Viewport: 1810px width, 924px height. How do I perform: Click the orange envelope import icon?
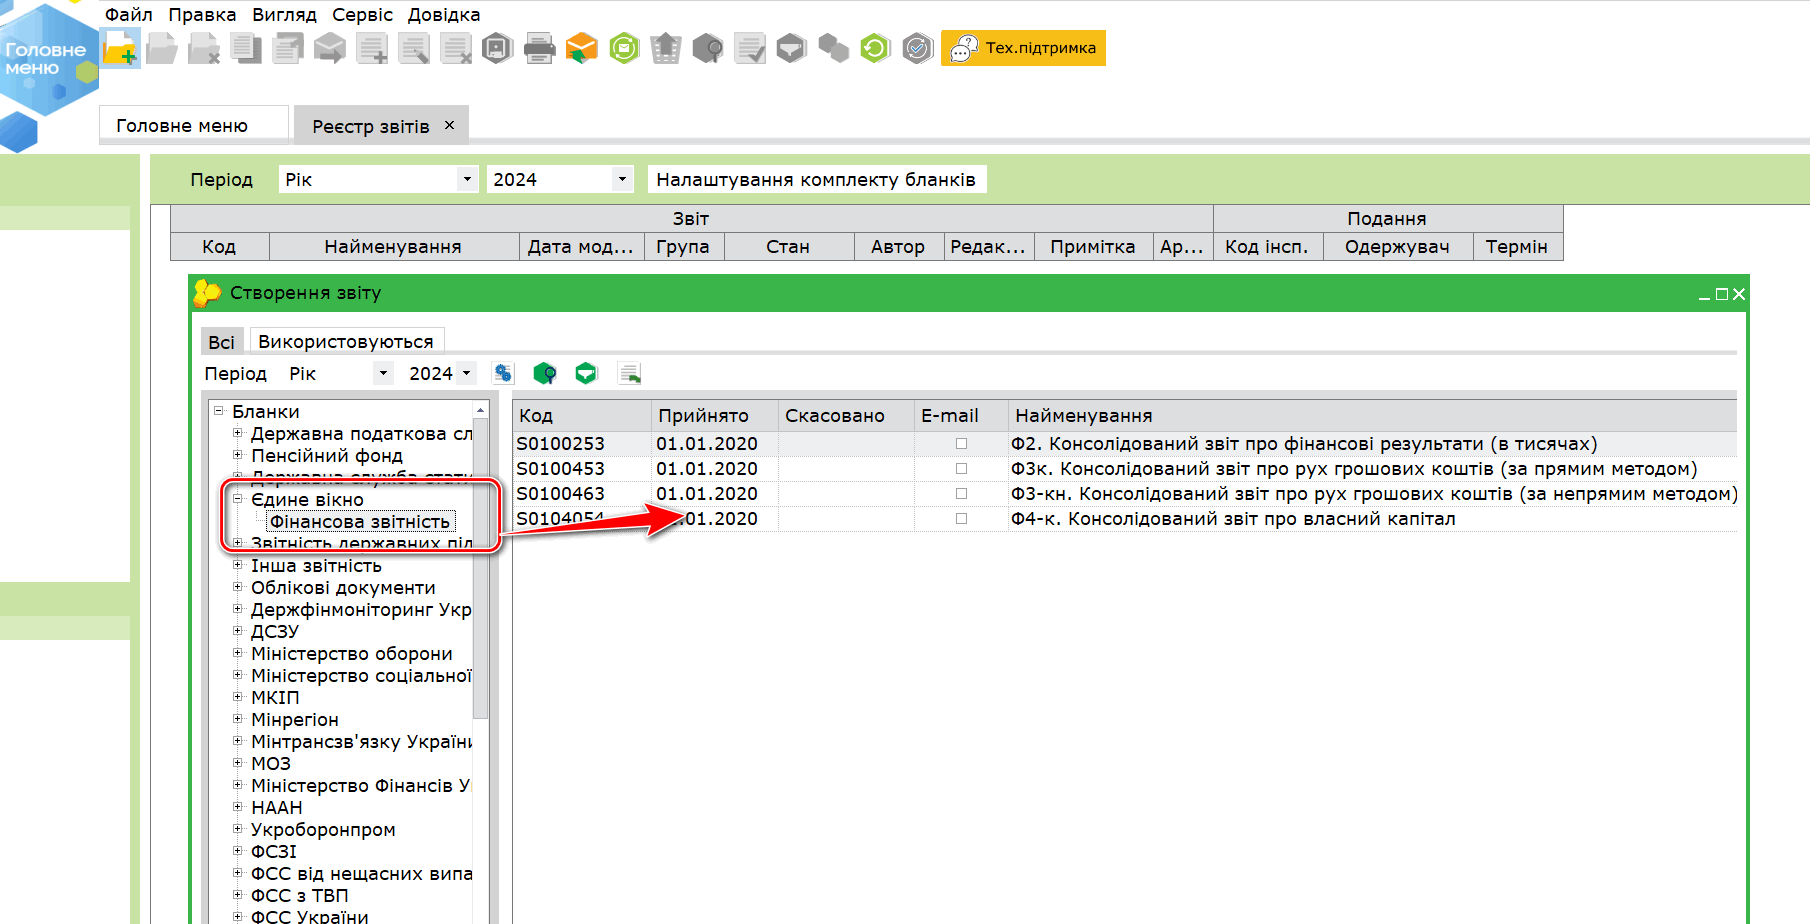point(581,48)
